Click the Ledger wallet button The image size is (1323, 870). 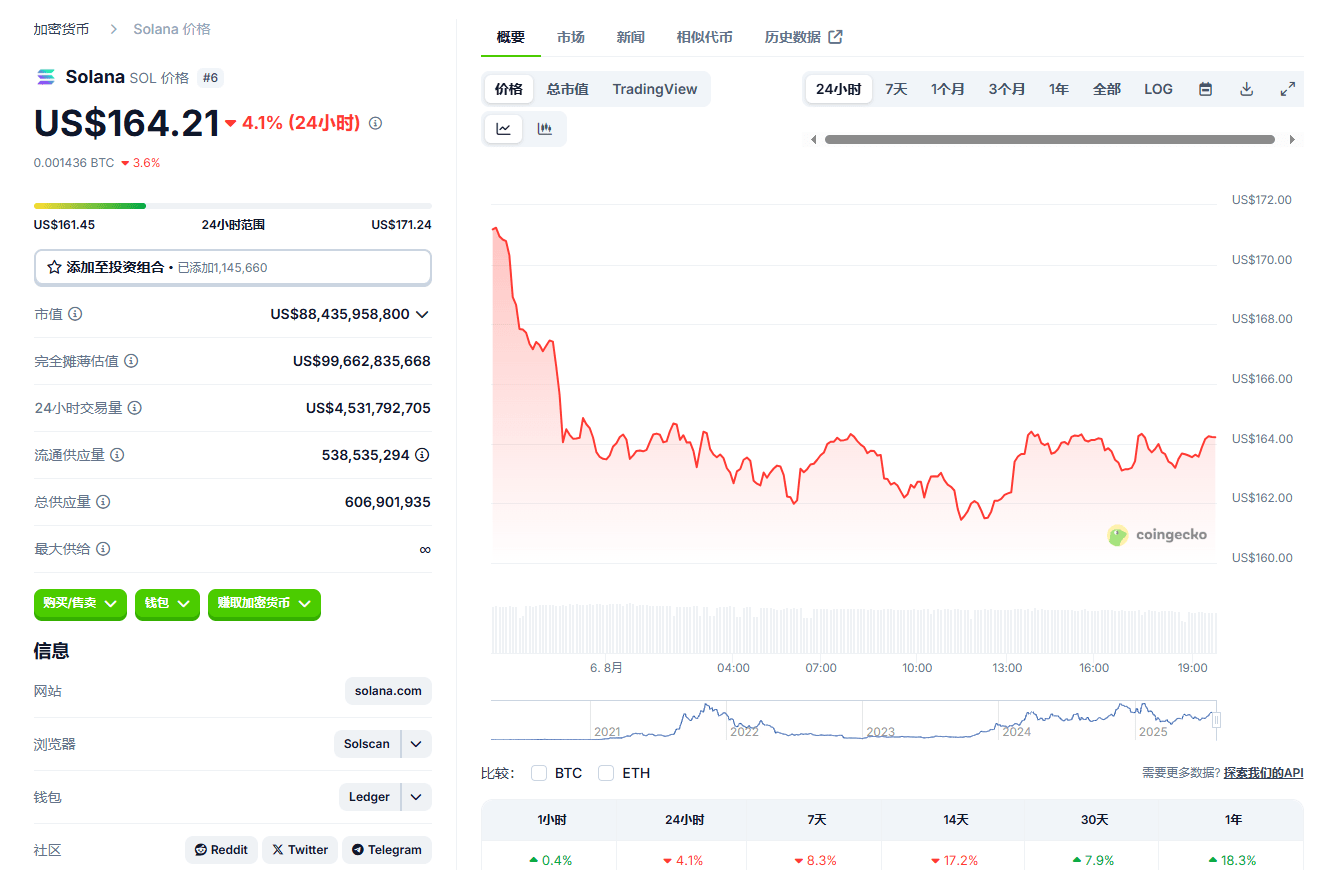click(x=370, y=797)
